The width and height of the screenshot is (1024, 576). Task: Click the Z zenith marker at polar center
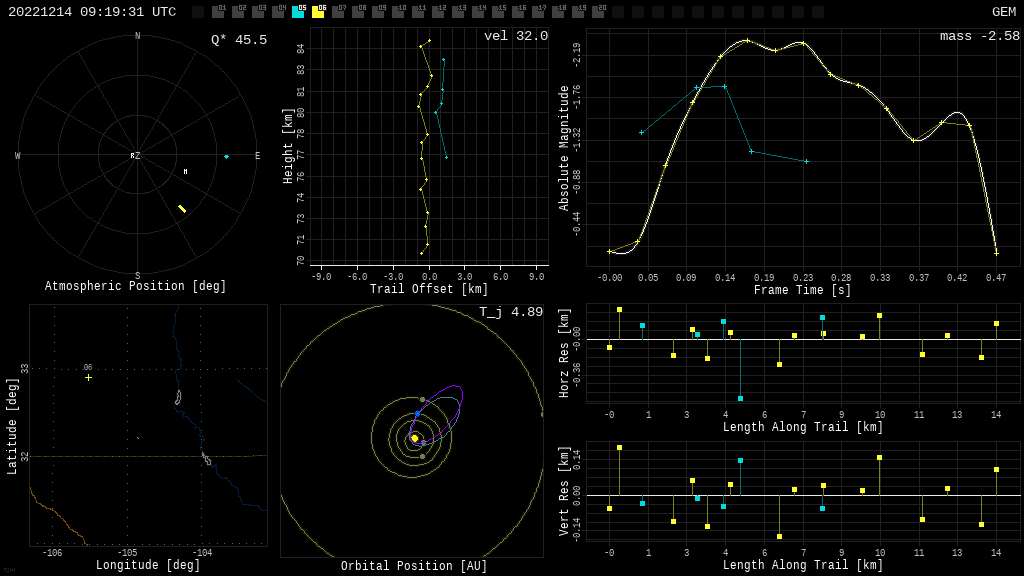click(136, 156)
